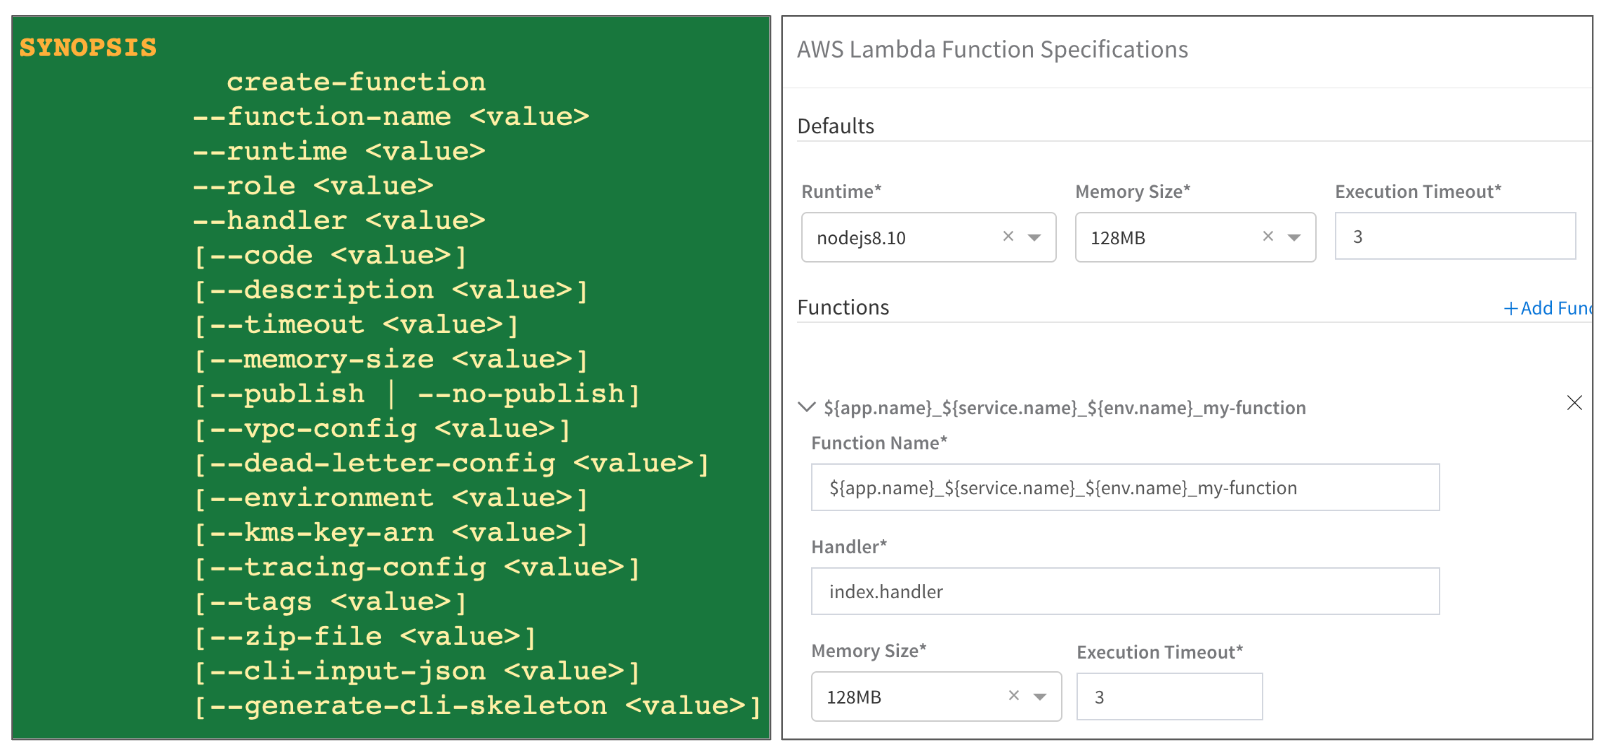Collapse the my-function section chevron
Screen dimensions: 1602x754
point(806,407)
